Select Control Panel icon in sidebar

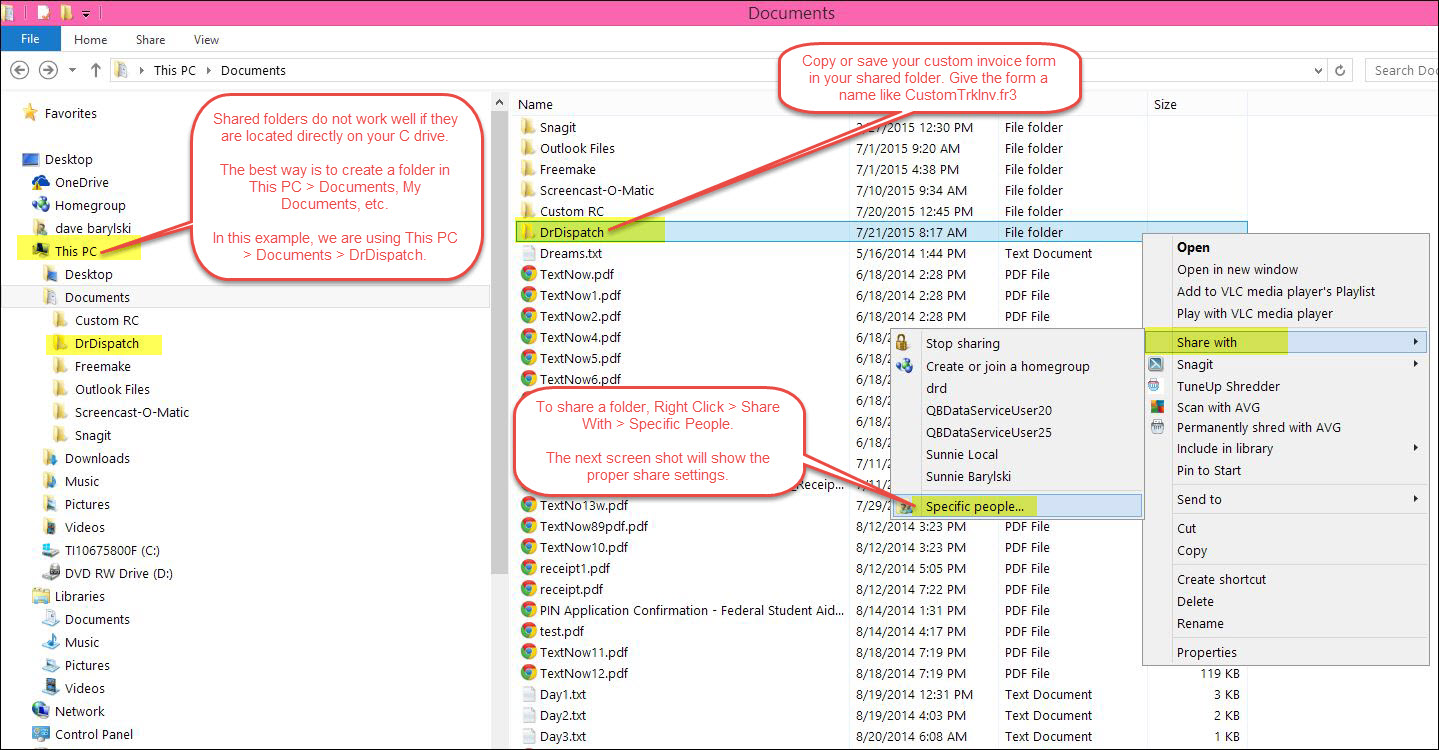click(41, 734)
